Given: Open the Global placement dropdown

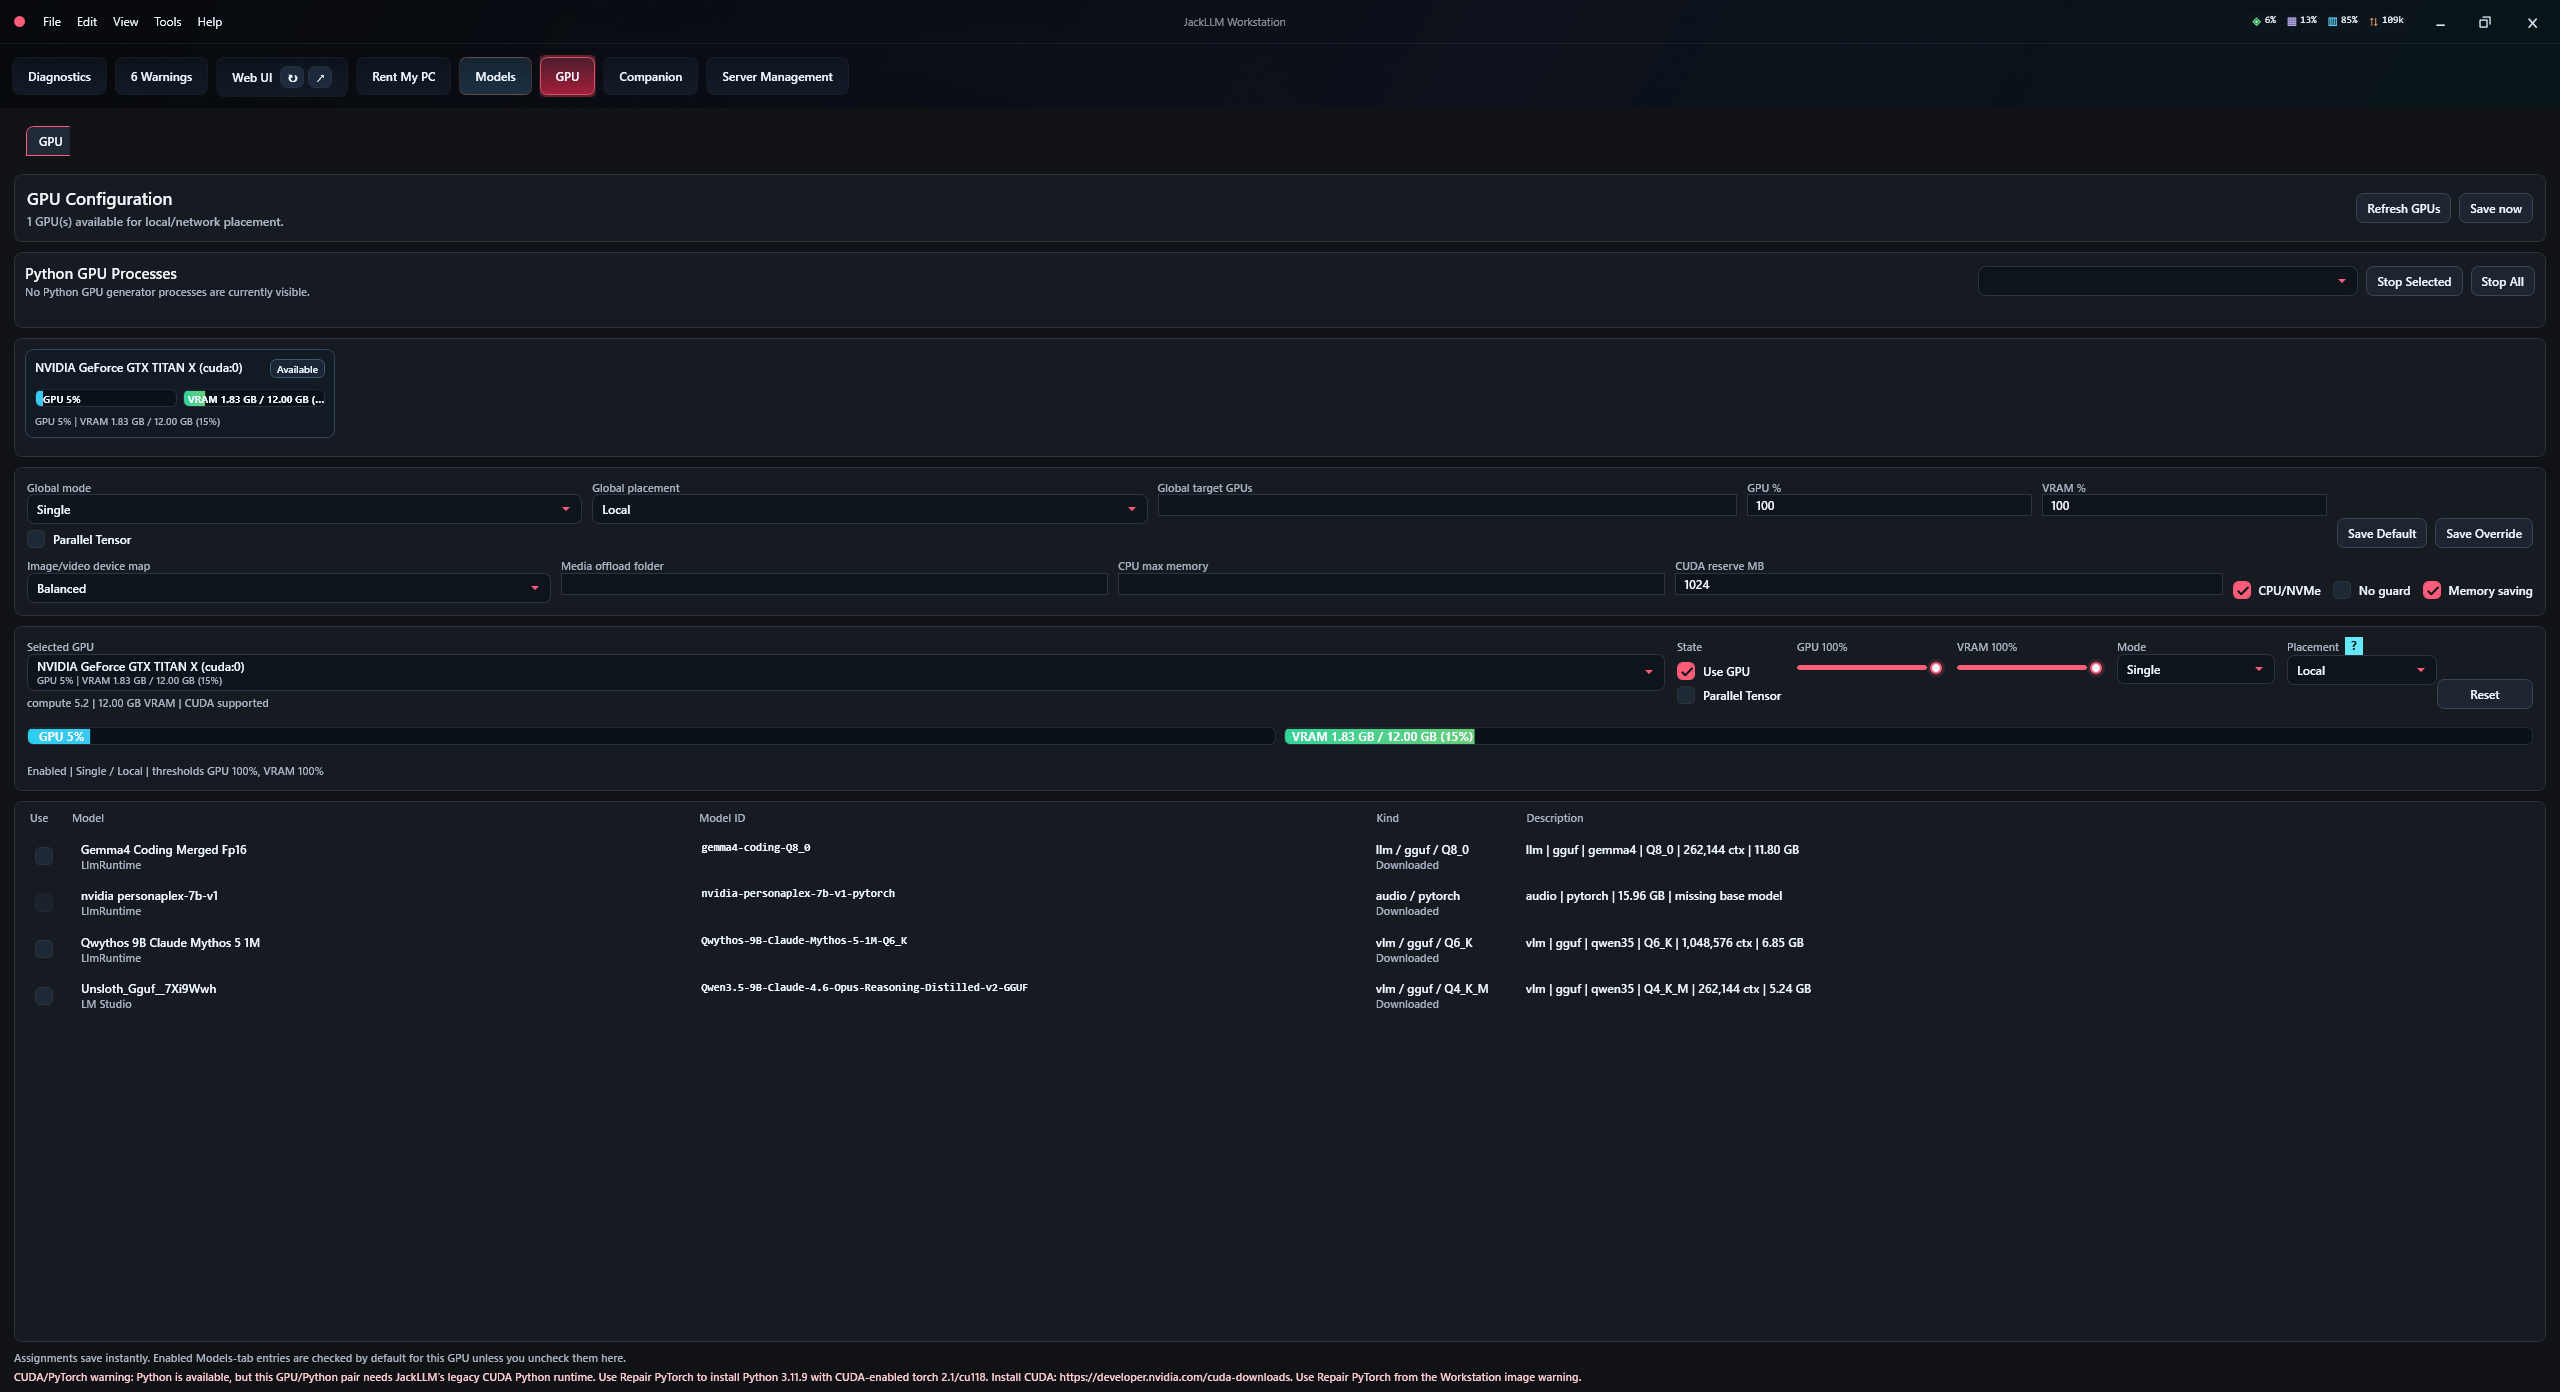Looking at the screenshot, I should [869, 509].
